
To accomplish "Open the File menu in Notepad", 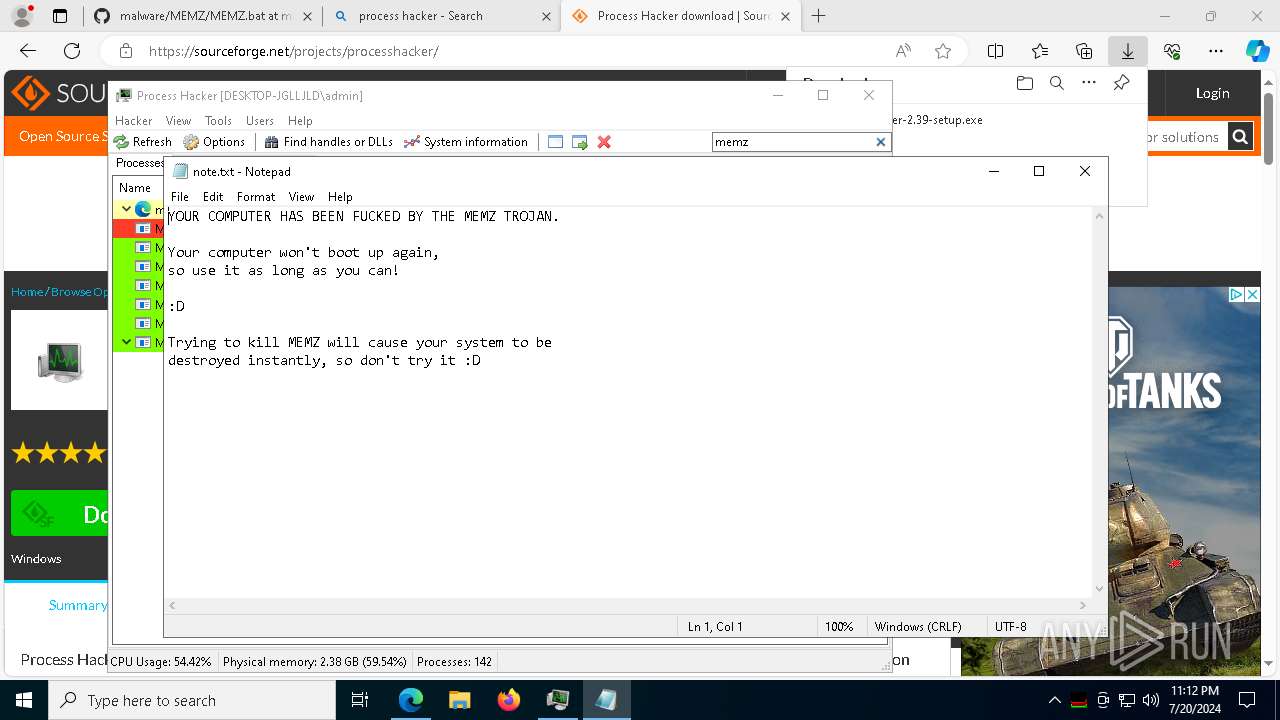I will (x=179, y=197).
